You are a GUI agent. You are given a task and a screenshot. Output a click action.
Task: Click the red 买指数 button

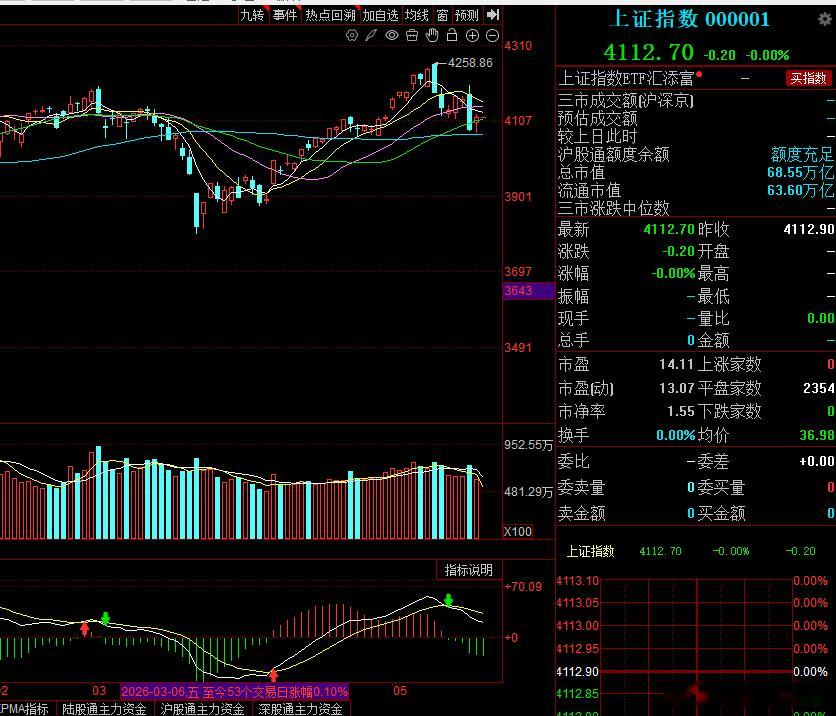pyautogui.click(x=808, y=78)
